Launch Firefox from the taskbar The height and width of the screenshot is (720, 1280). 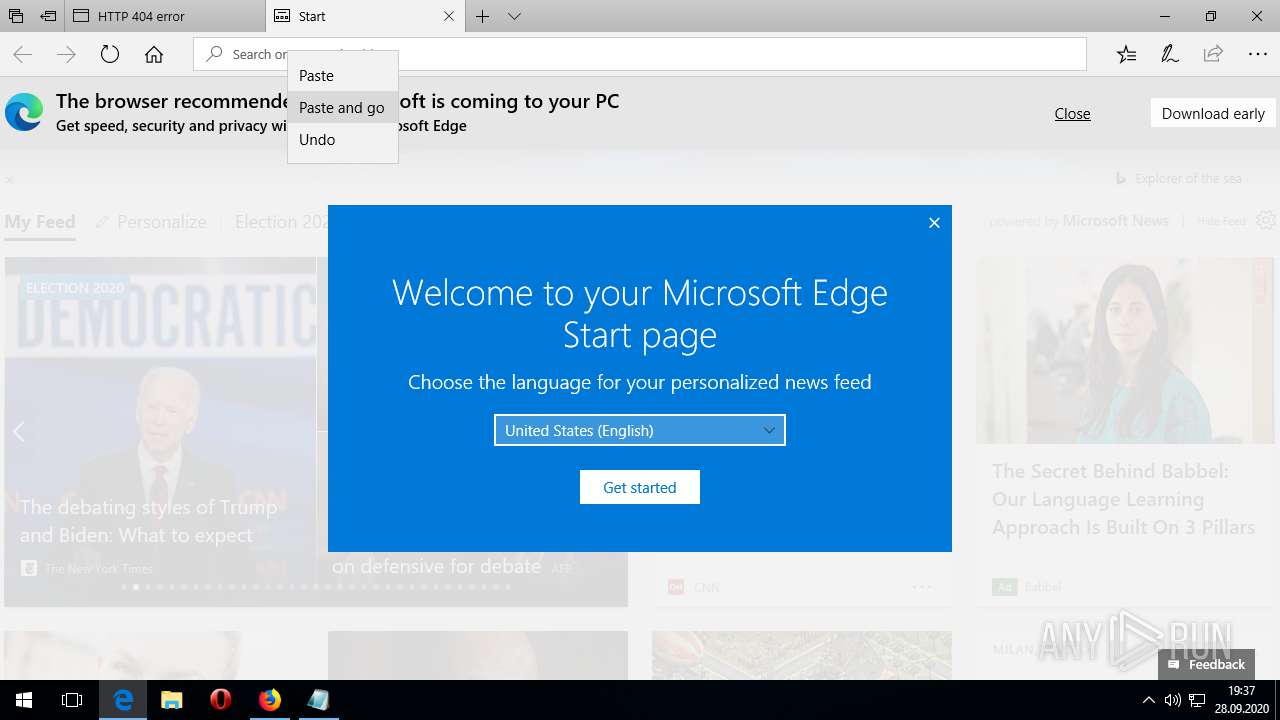point(270,700)
